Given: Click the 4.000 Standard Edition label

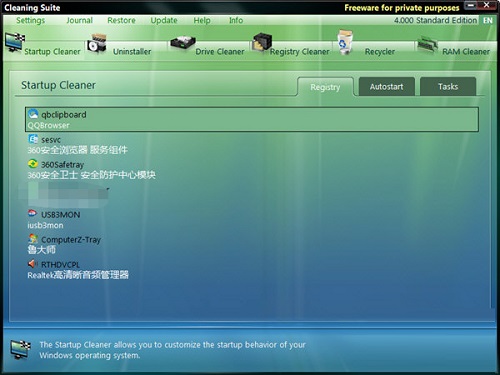Looking at the screenshot, I should click(x=435, y=20).
